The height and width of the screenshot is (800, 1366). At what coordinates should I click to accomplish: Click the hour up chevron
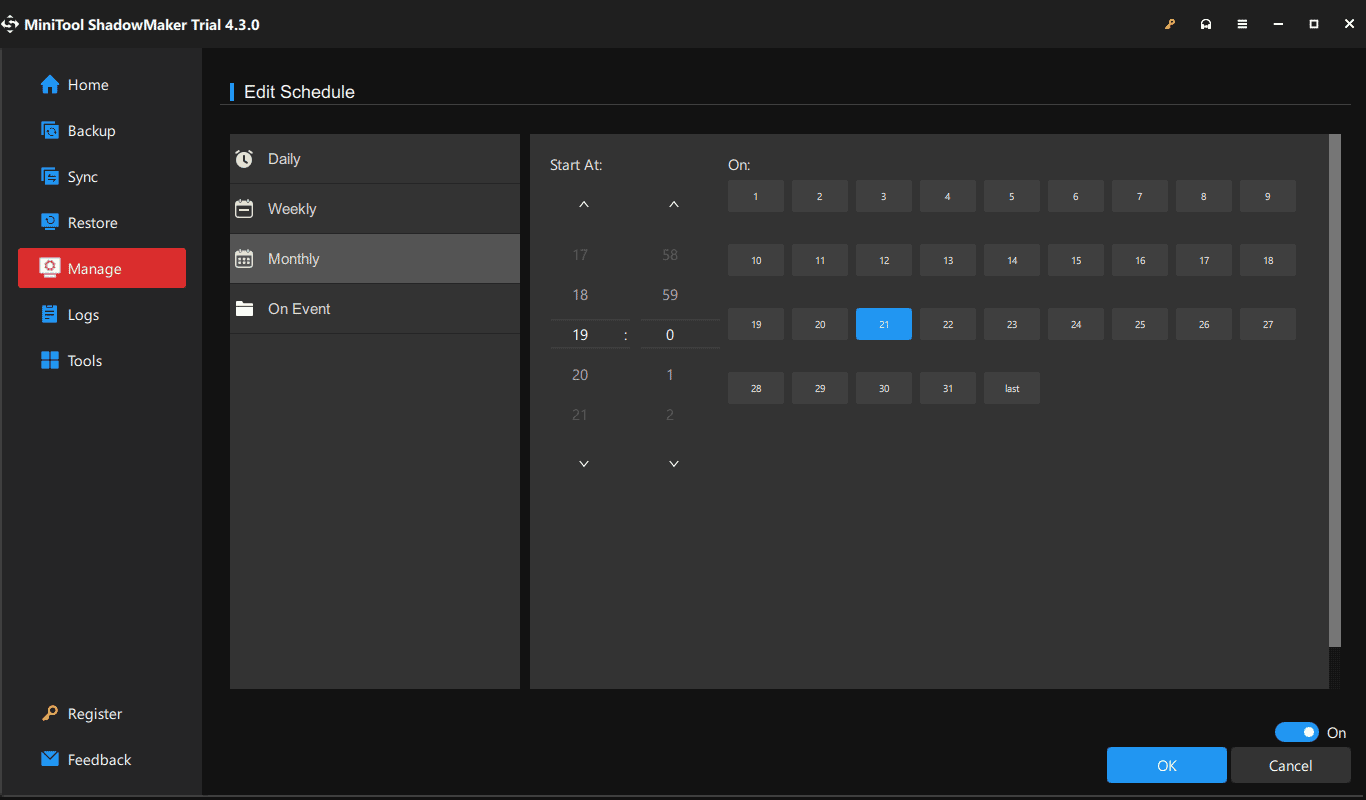[x=584, y=205]
